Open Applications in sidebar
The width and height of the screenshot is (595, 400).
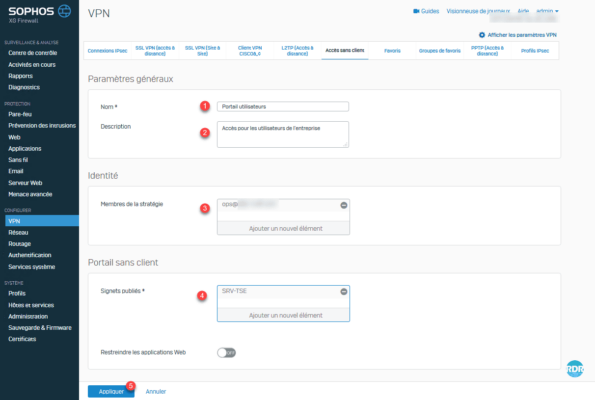pyautogui.click(x=25, y=148)
